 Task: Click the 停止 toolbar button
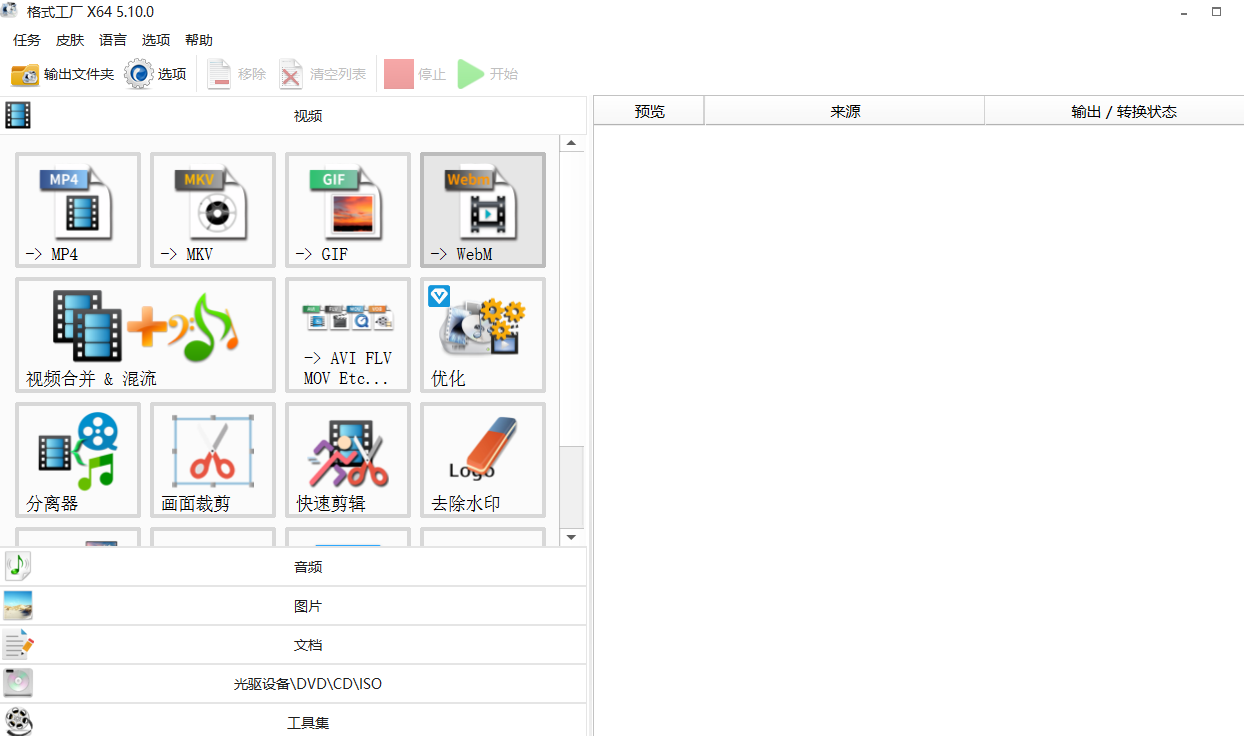tap(415, 74)
